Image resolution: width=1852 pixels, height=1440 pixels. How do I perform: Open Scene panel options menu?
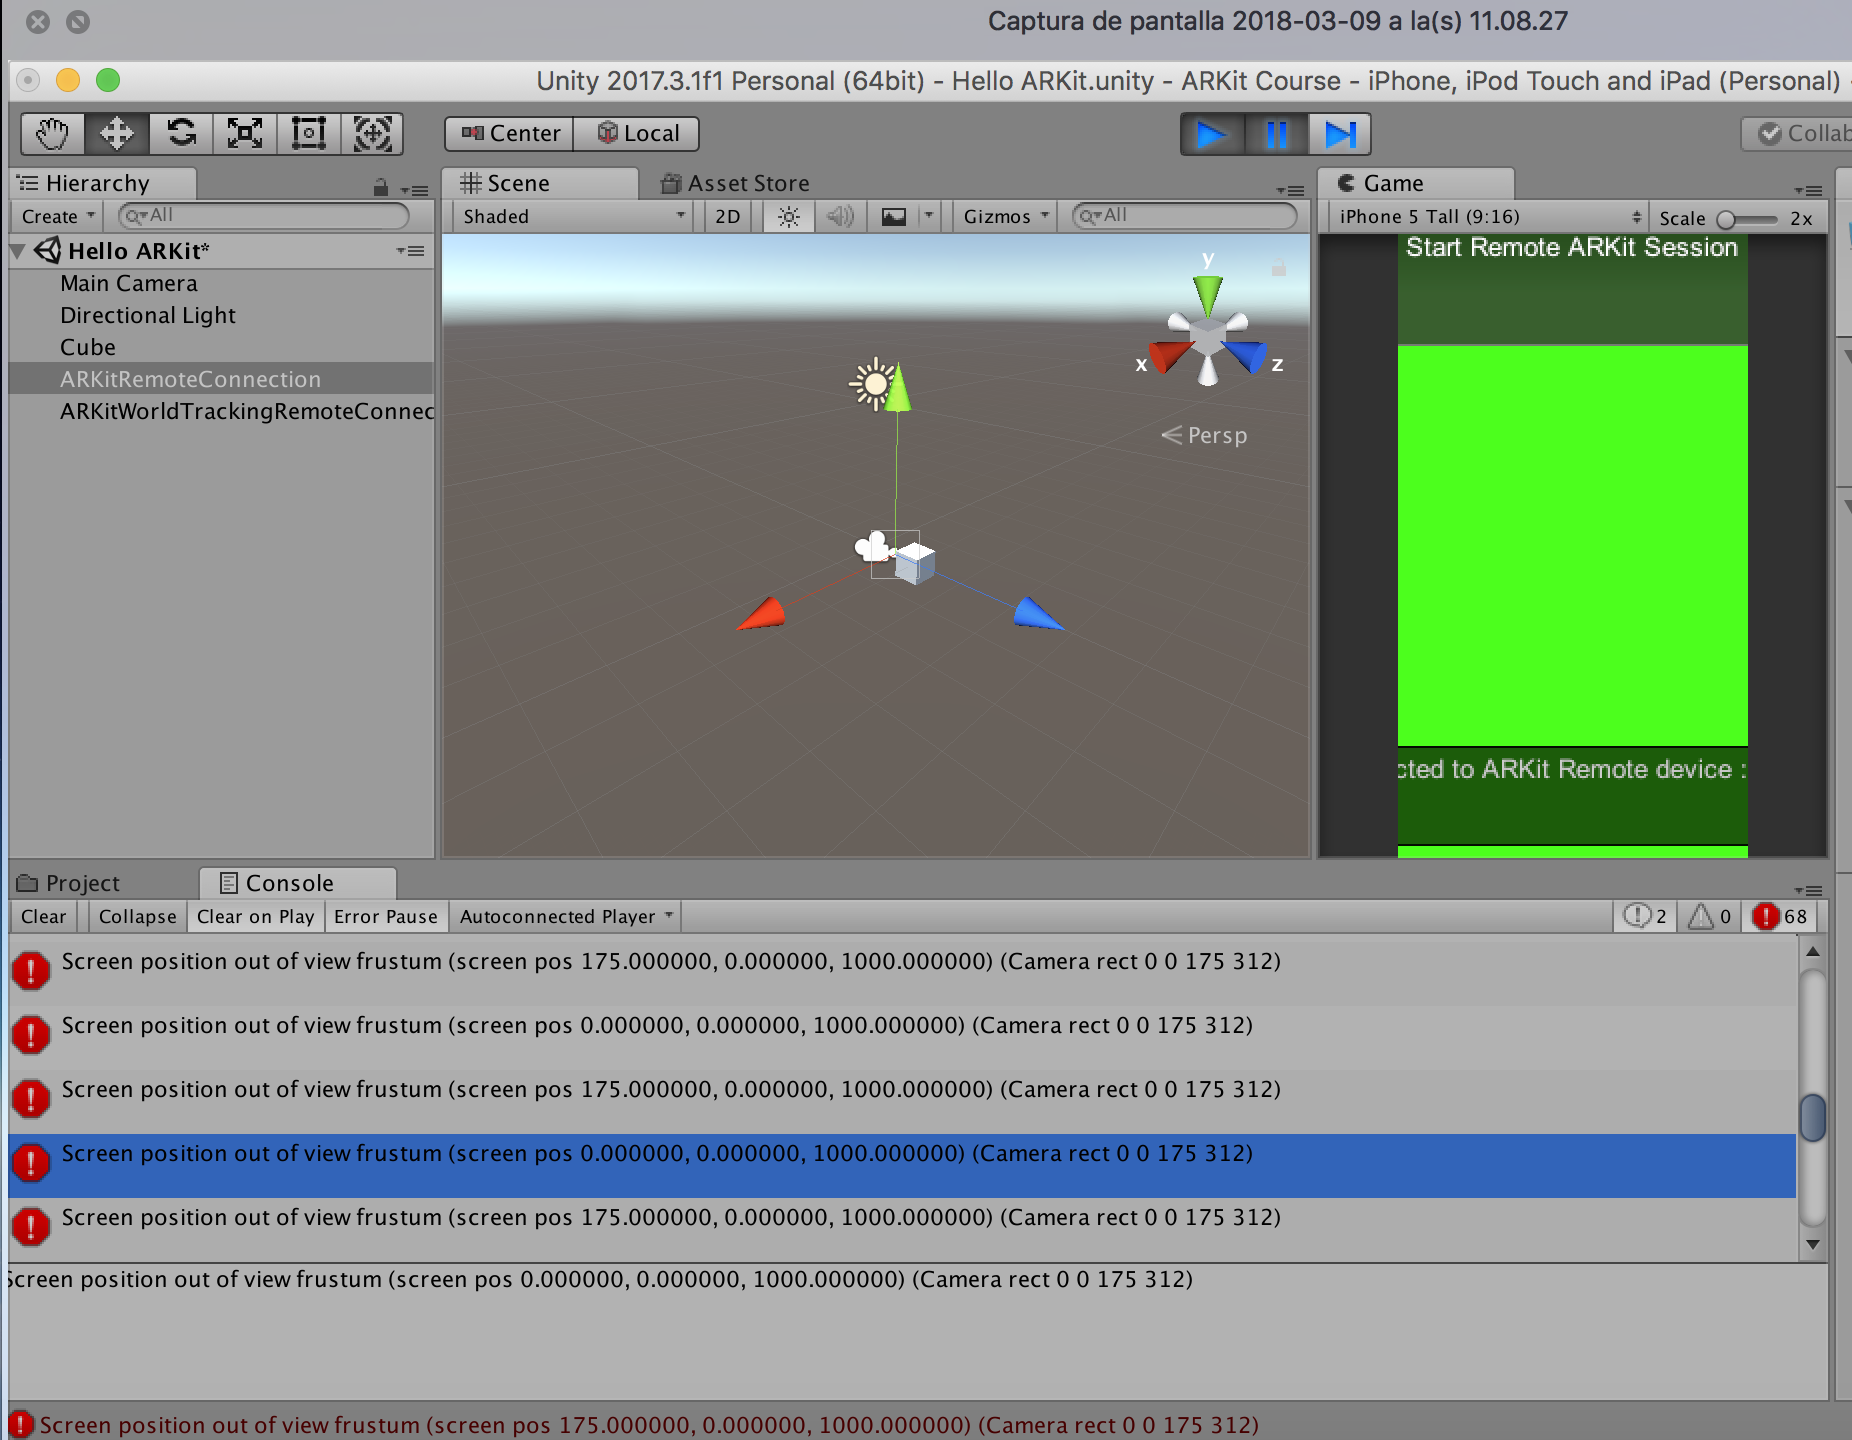1290,189
